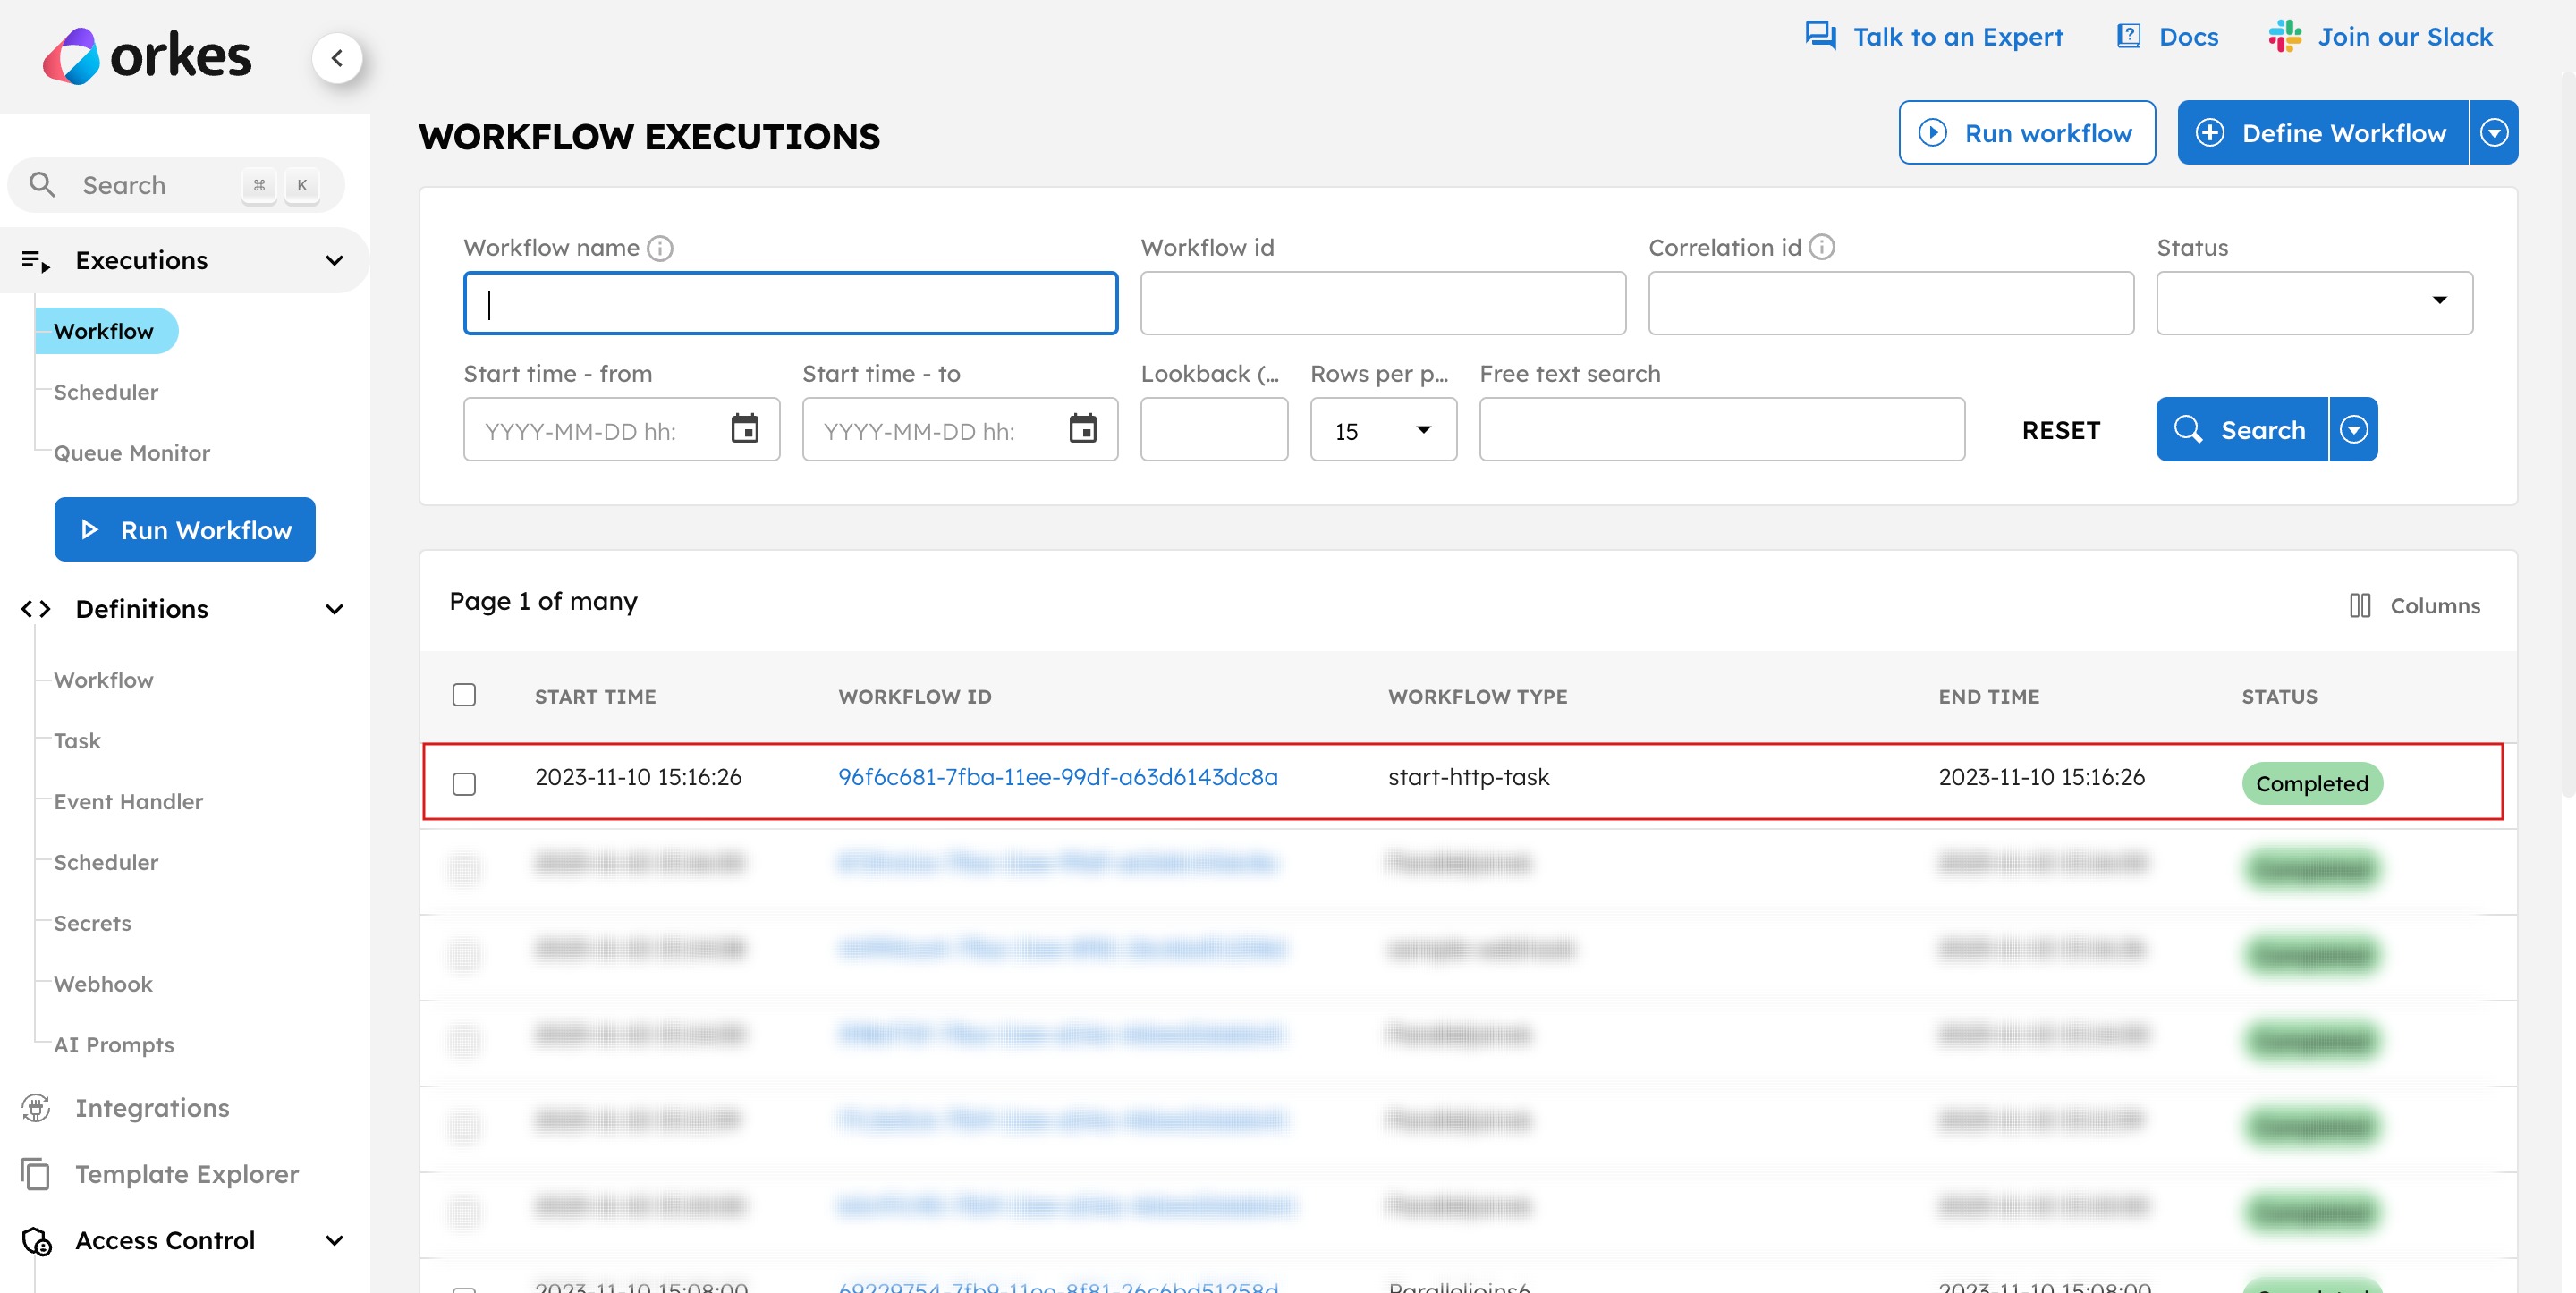
Task: Open Event Handler definitions
Action: (x=128, y=802)
